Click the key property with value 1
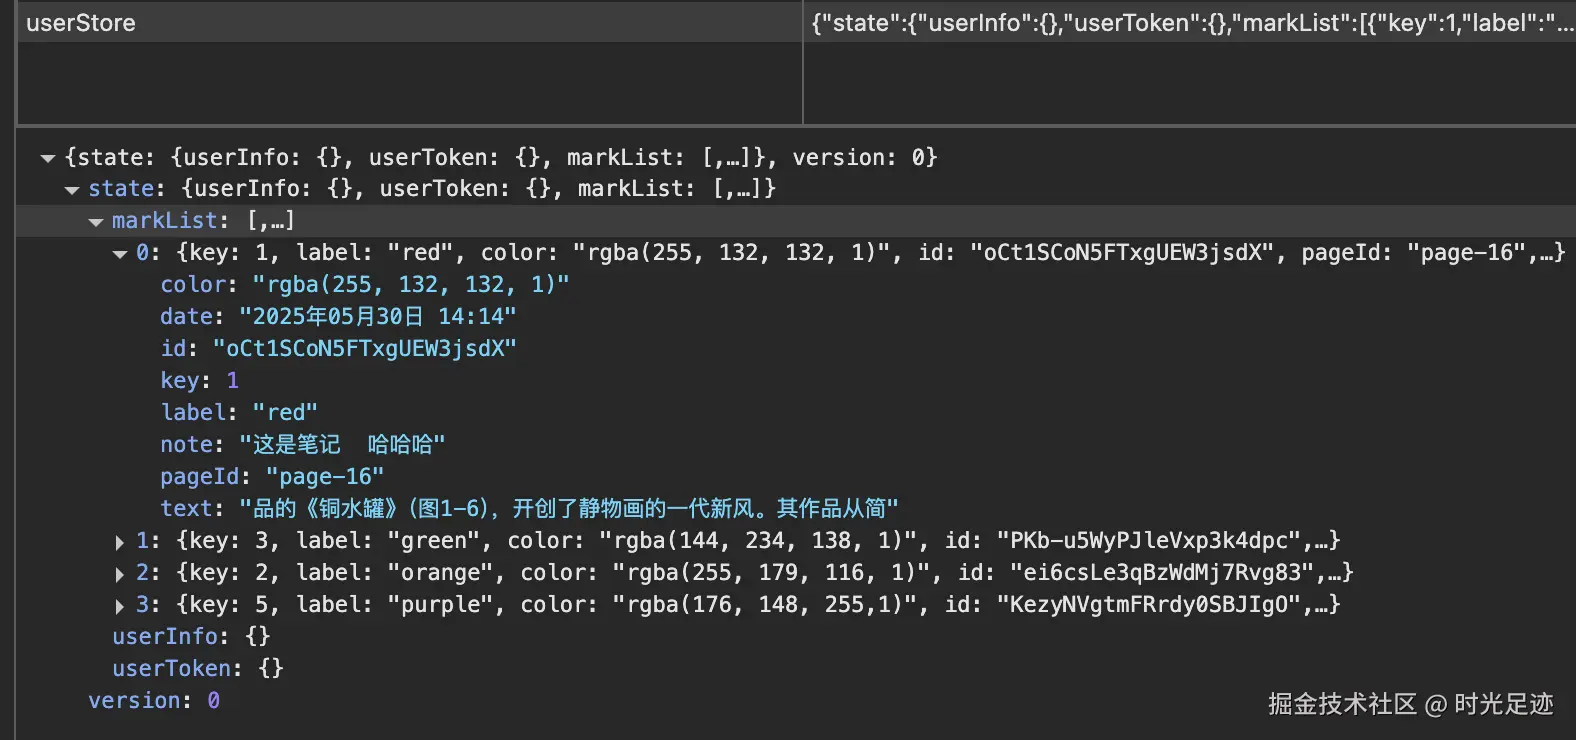 click(x=232, y=381)
